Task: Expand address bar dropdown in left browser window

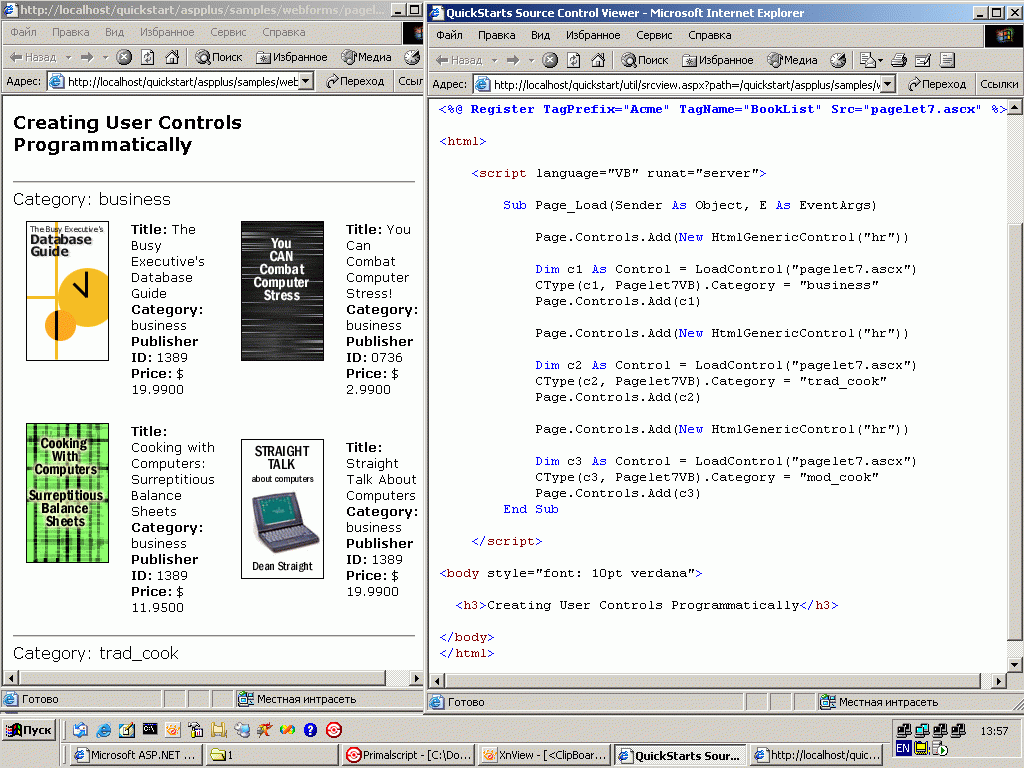Action: (x=306, y=82)
